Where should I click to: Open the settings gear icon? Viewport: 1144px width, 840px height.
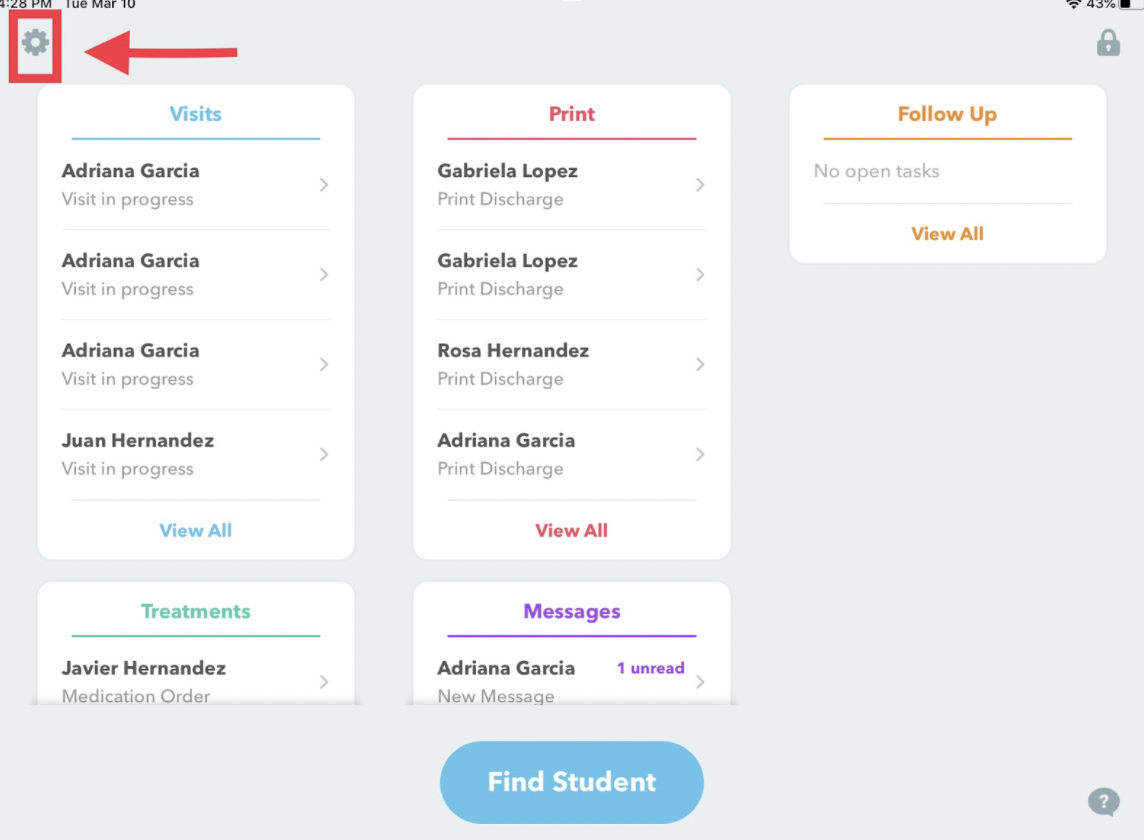(x=36, y=42)
